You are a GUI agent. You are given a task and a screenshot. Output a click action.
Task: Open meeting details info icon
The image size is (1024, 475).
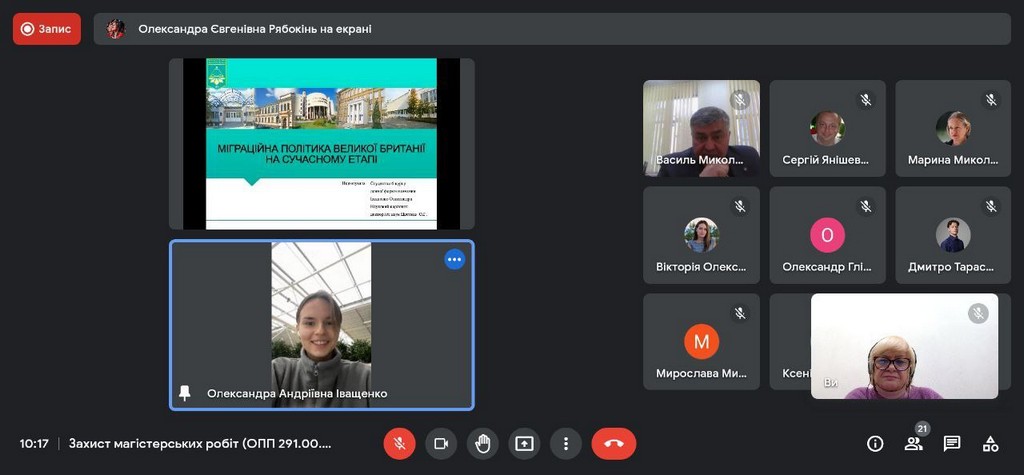[875, 443]
